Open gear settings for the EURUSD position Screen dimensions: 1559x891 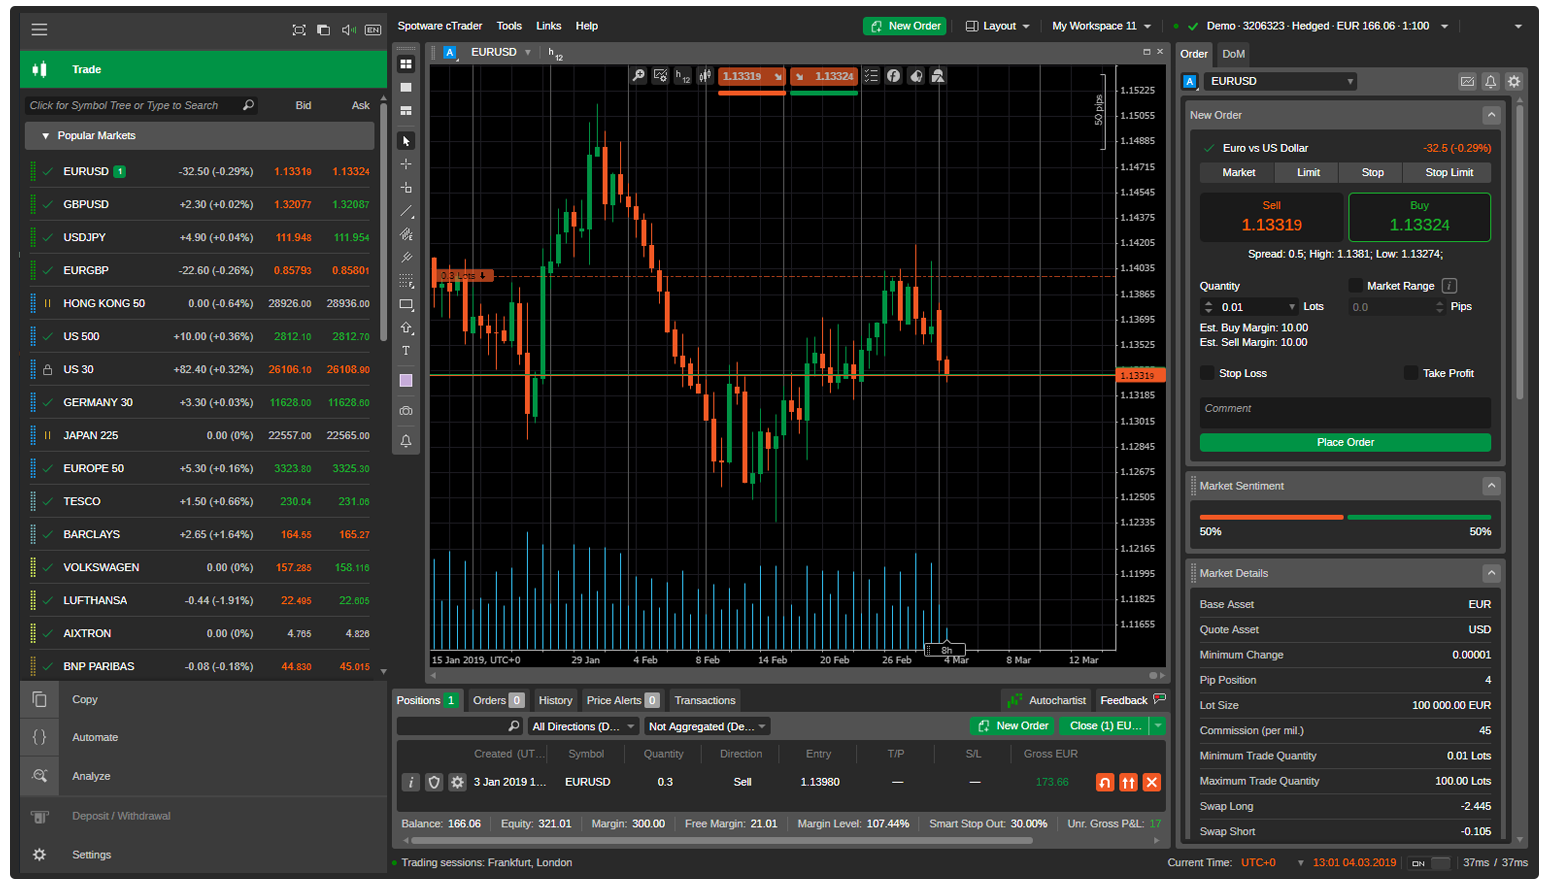457,782
